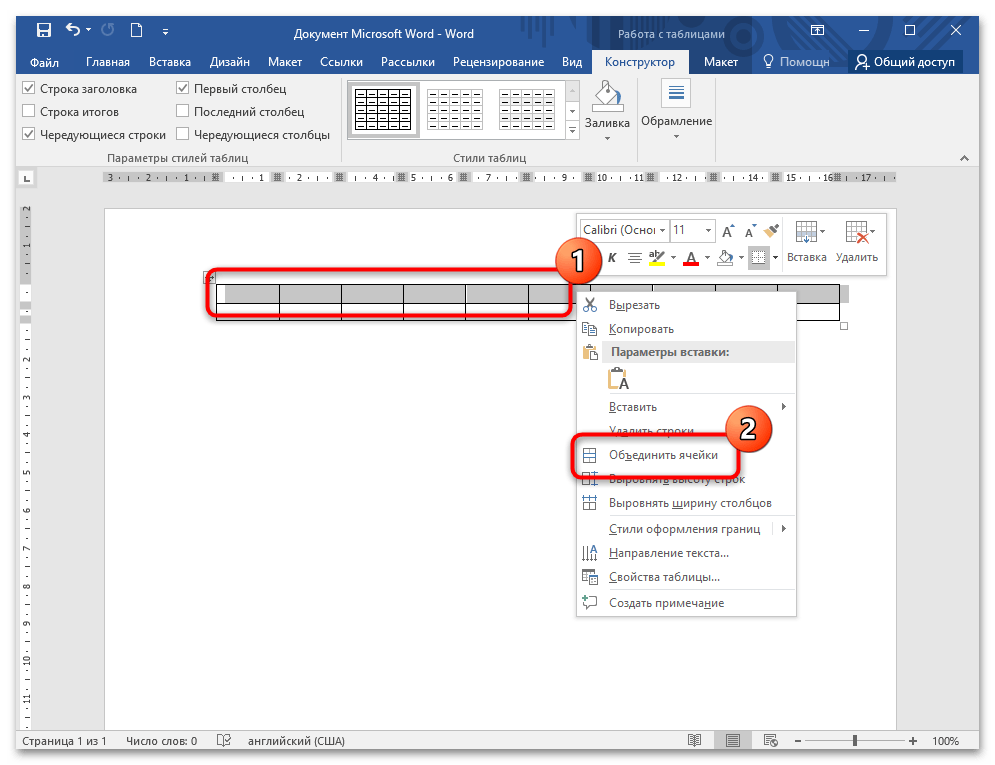Select the first plain table grid style
This screenshot has height=765, width=995.
pos(383,109)
